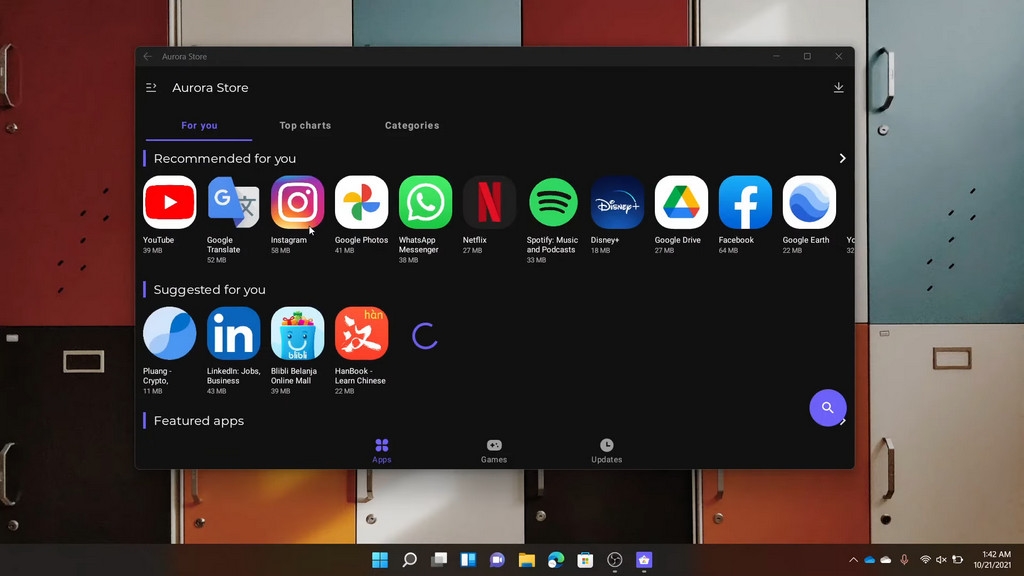Click the Instagram app thumbnail
Viewport: 1024px width, 576px height.
click(x=297, y=202)
